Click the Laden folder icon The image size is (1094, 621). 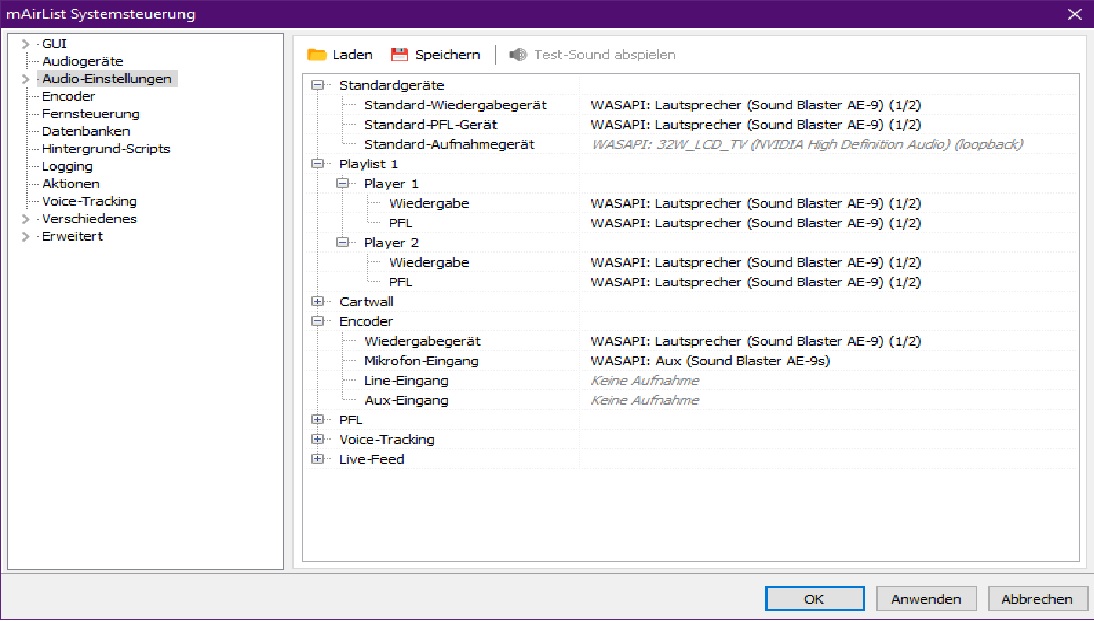317,55
